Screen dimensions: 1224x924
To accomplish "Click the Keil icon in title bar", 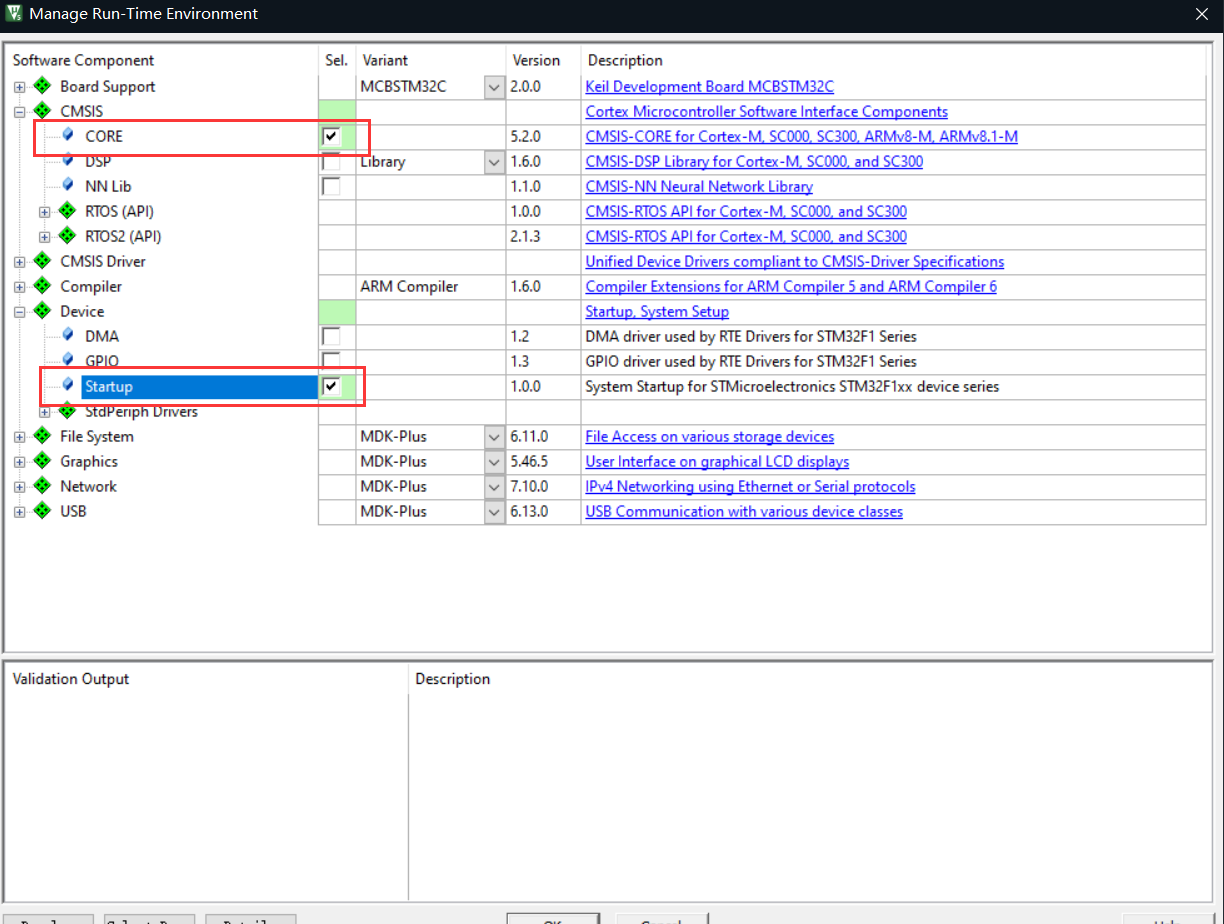I will pyautogui.click(x=14, y=14).
